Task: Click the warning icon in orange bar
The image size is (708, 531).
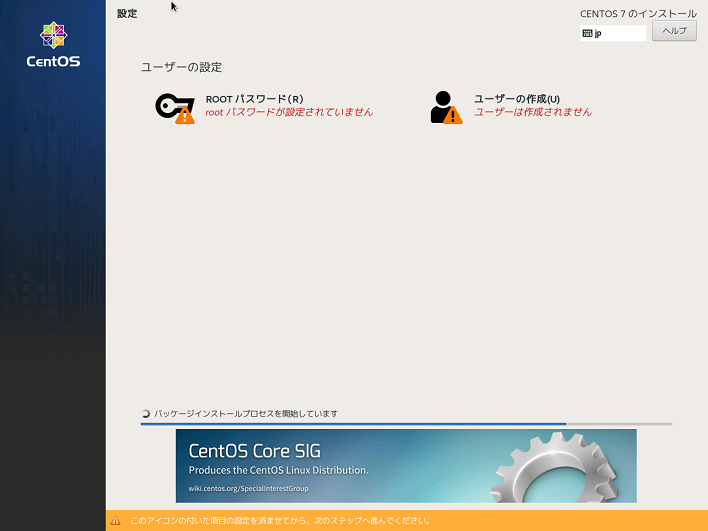Action: (116, 521)
